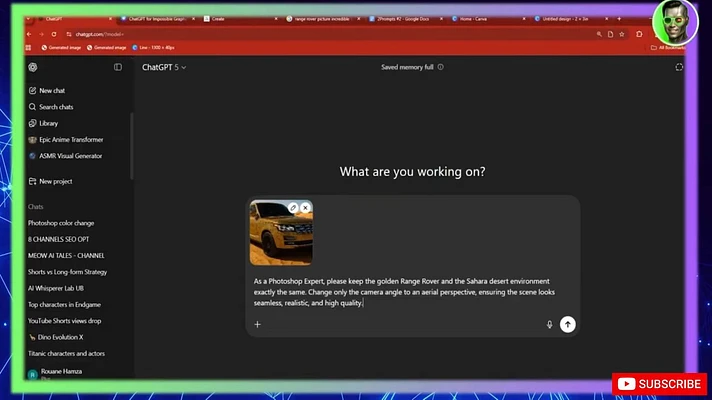Open the chat "YouTube Shorts views drop"

click(x=64, y=321)
